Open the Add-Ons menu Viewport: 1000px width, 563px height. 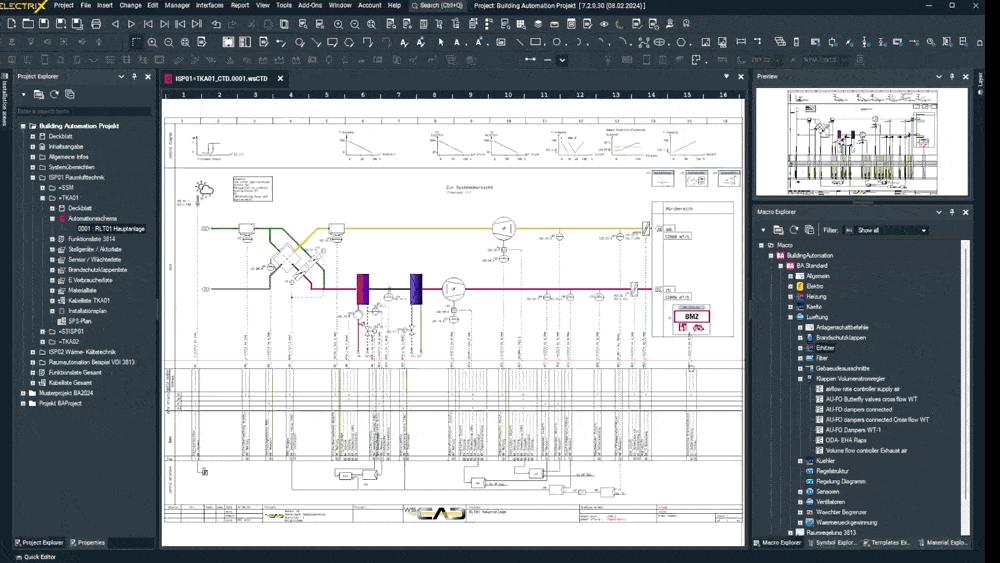coord(310,5)
